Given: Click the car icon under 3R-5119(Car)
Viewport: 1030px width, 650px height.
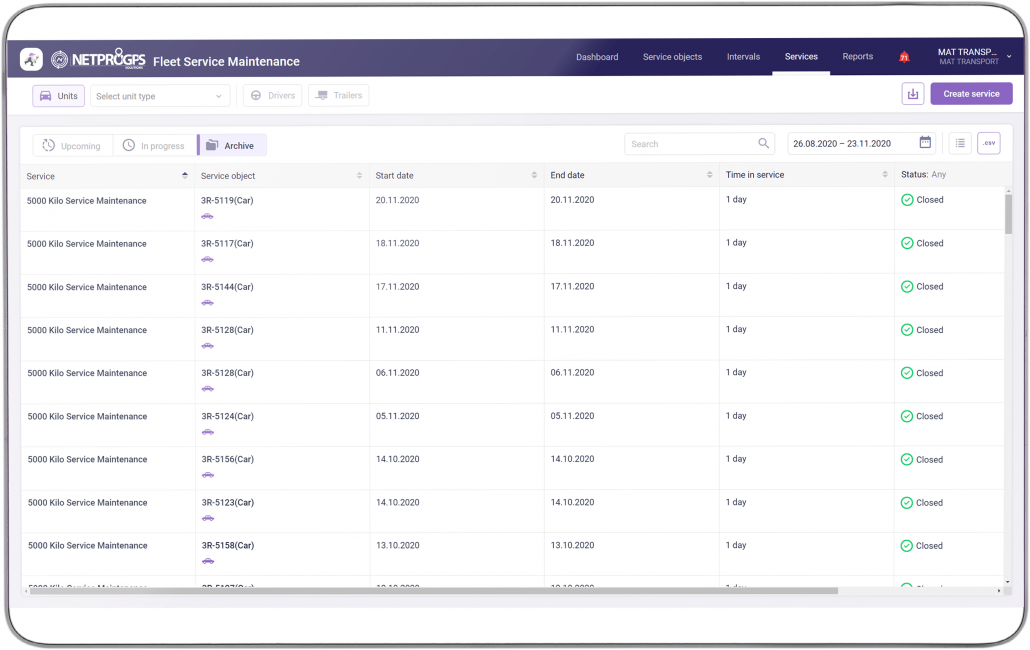Looking at the screenshot, I should click(207, 216).
